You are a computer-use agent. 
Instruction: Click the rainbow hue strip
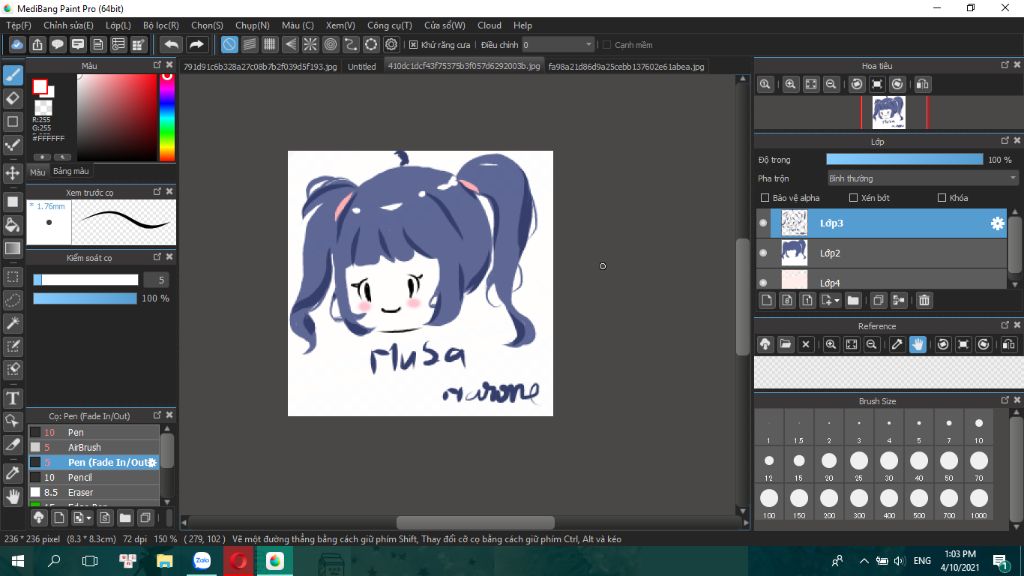(x=167, y=117)
